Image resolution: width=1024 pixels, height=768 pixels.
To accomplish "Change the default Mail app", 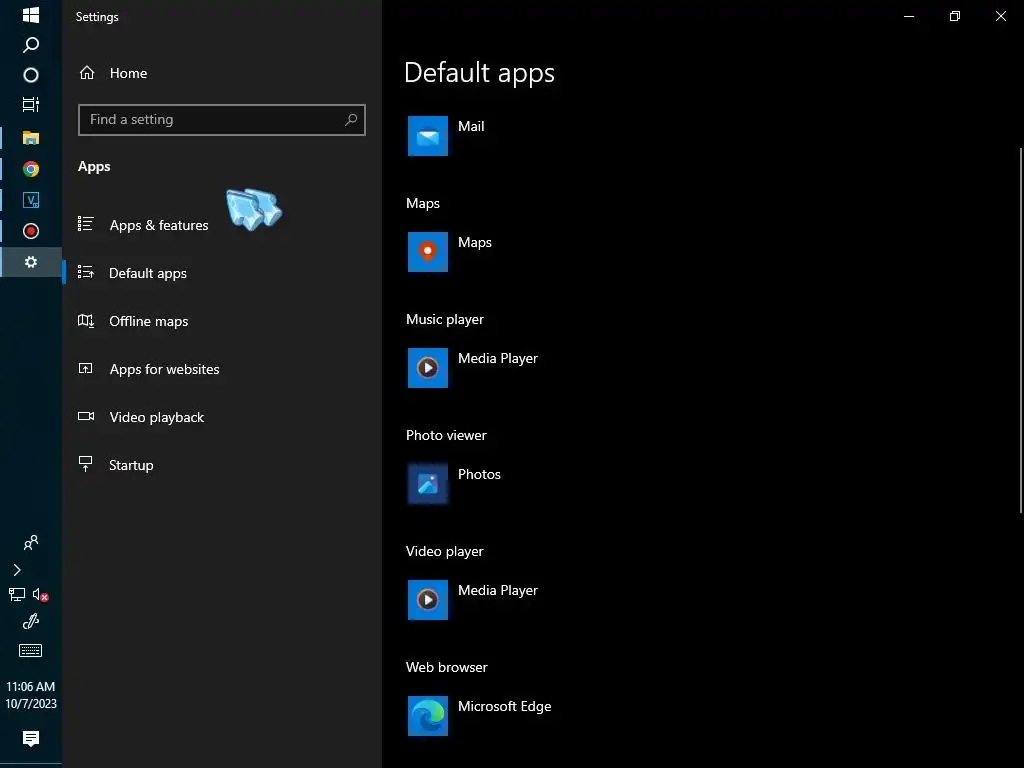I will pos(471,127).
